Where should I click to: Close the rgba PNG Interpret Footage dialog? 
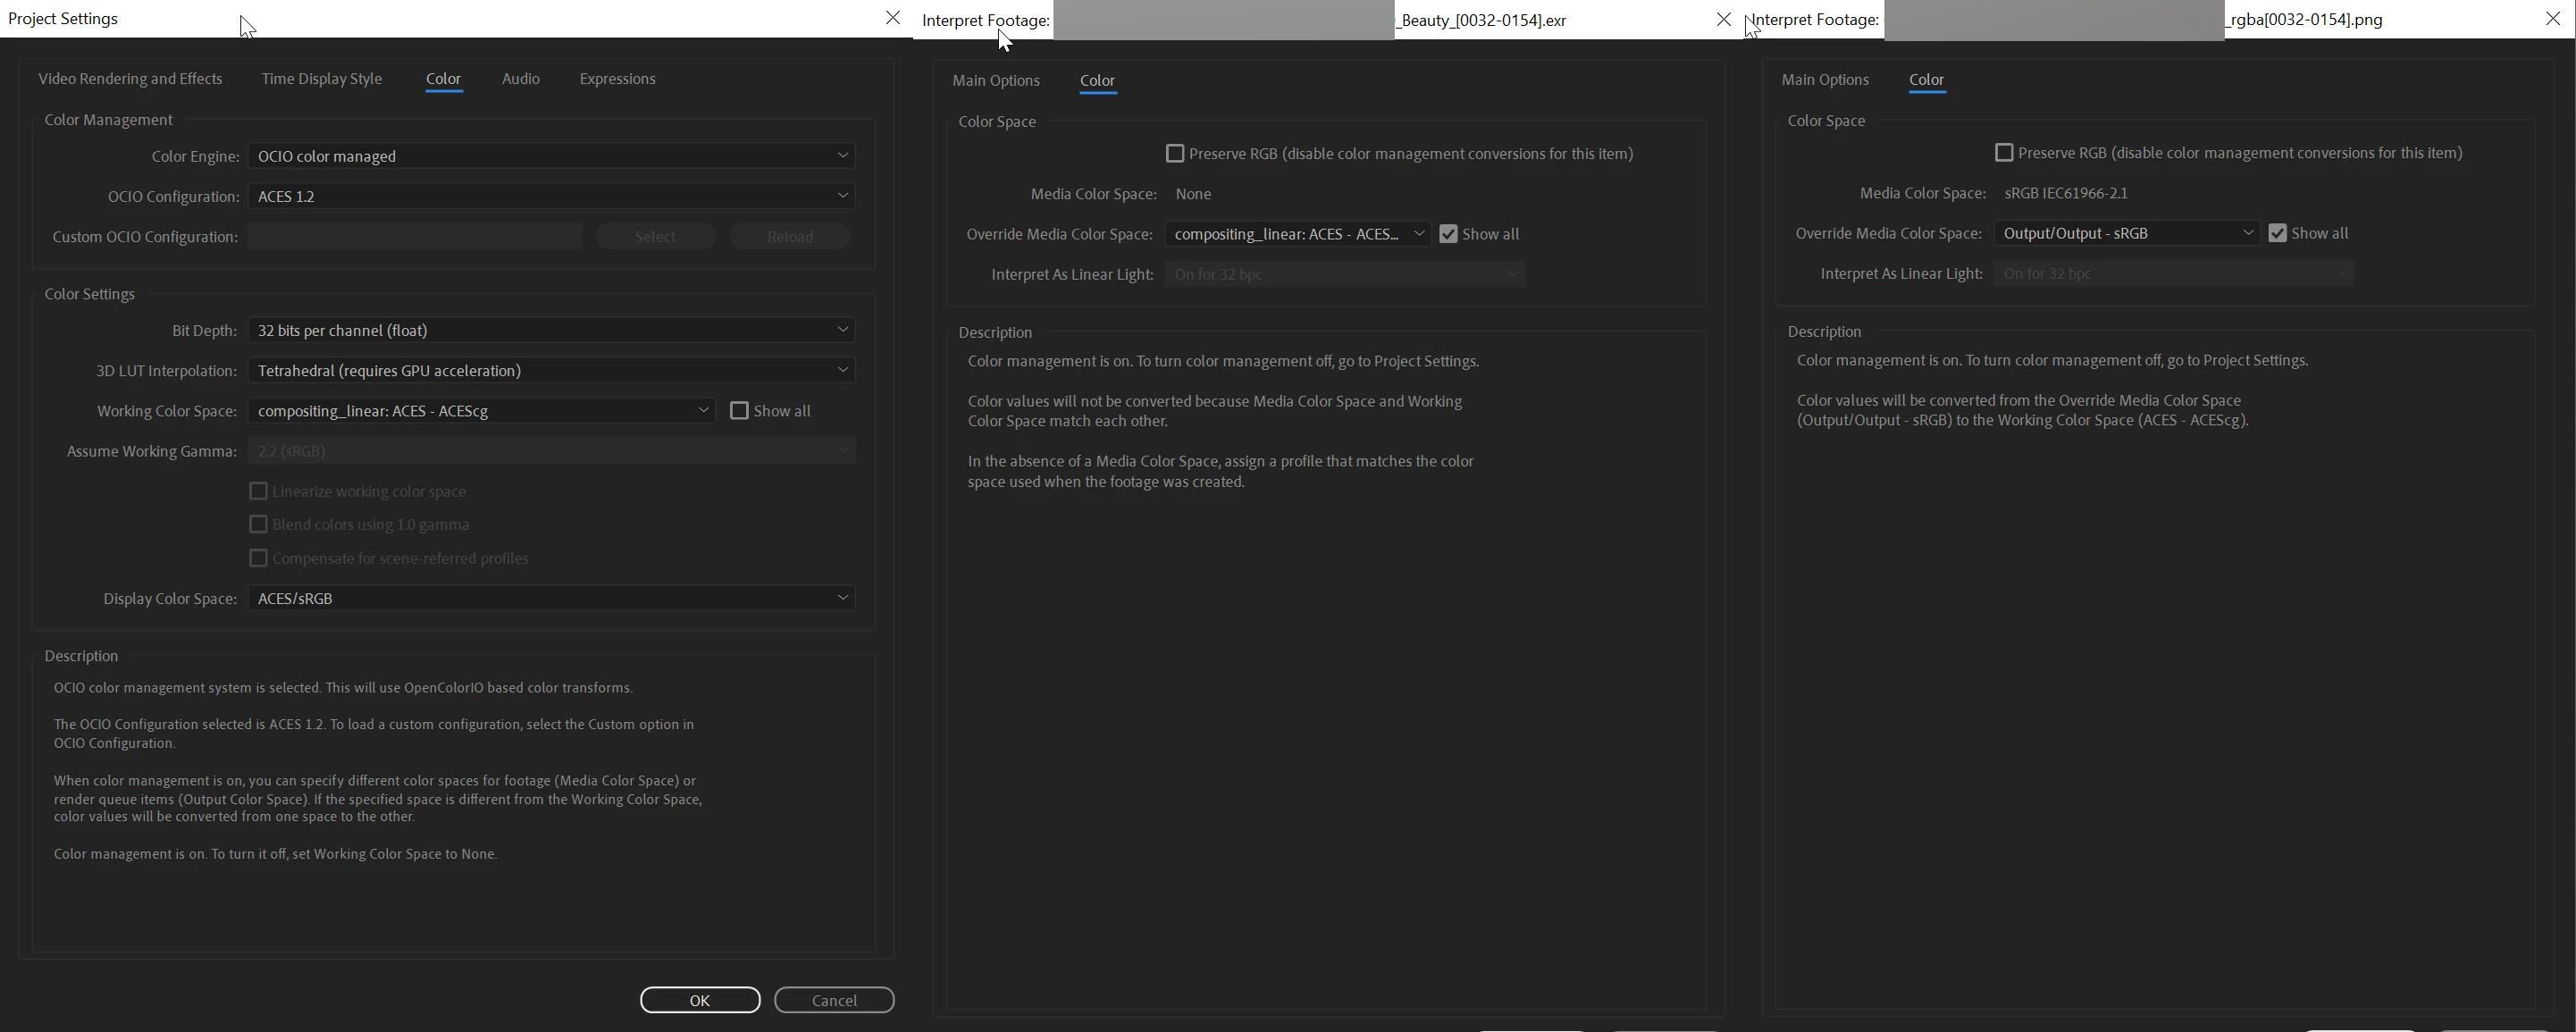coord(2552,19)
